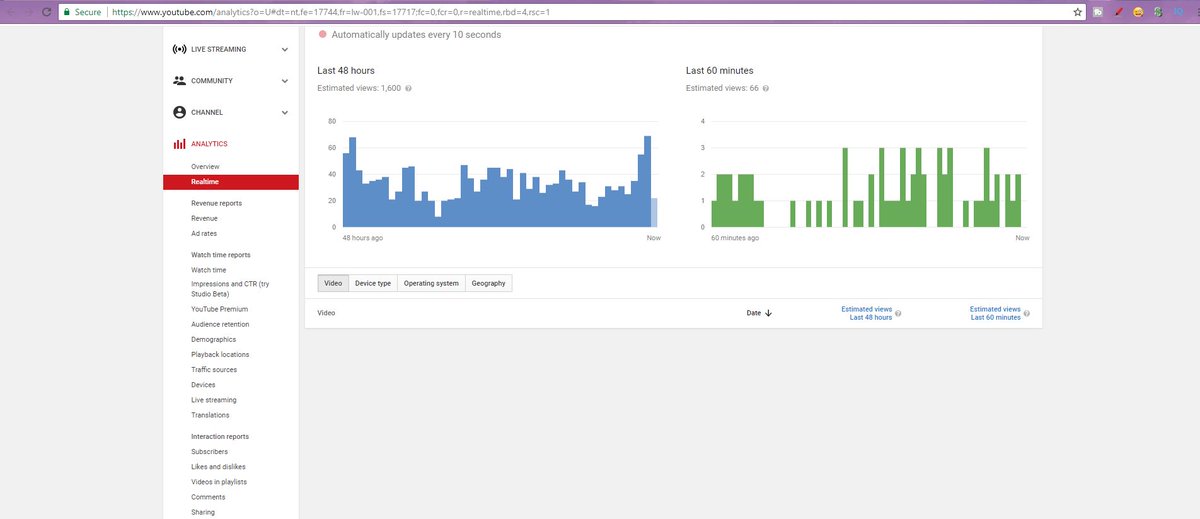Open Videos in playlists report
Viewport: 1200px width, 519px height.
[x=219, y=482]
